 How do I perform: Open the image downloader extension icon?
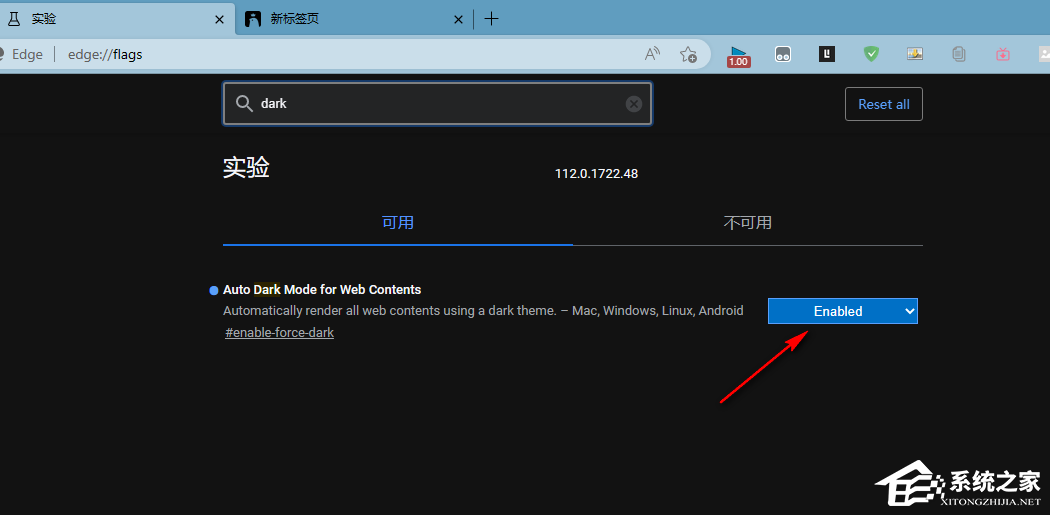(915, 54)
